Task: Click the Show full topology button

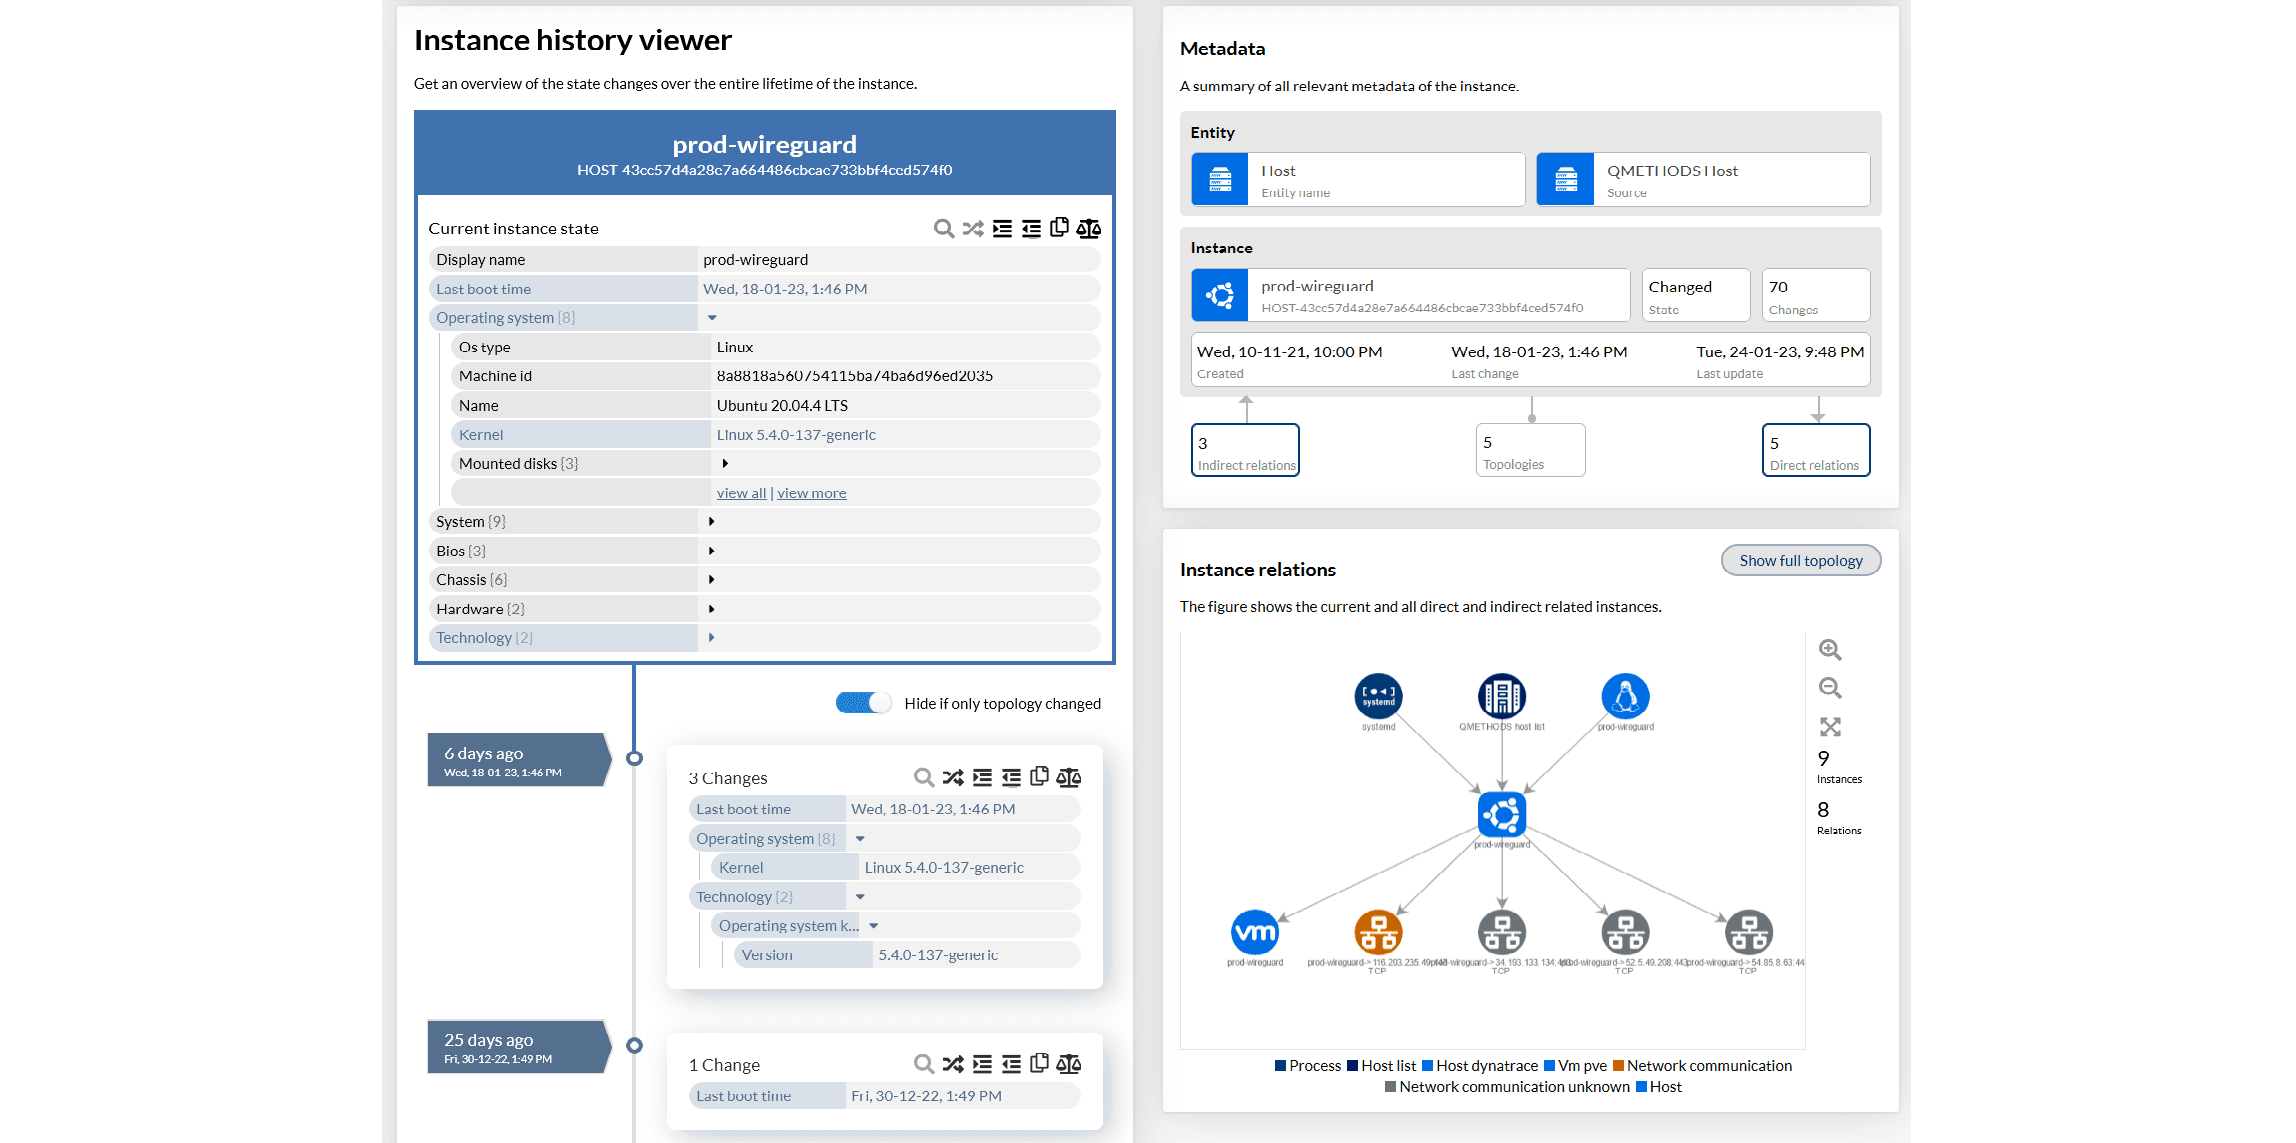Action: [x=1800, y=561]
